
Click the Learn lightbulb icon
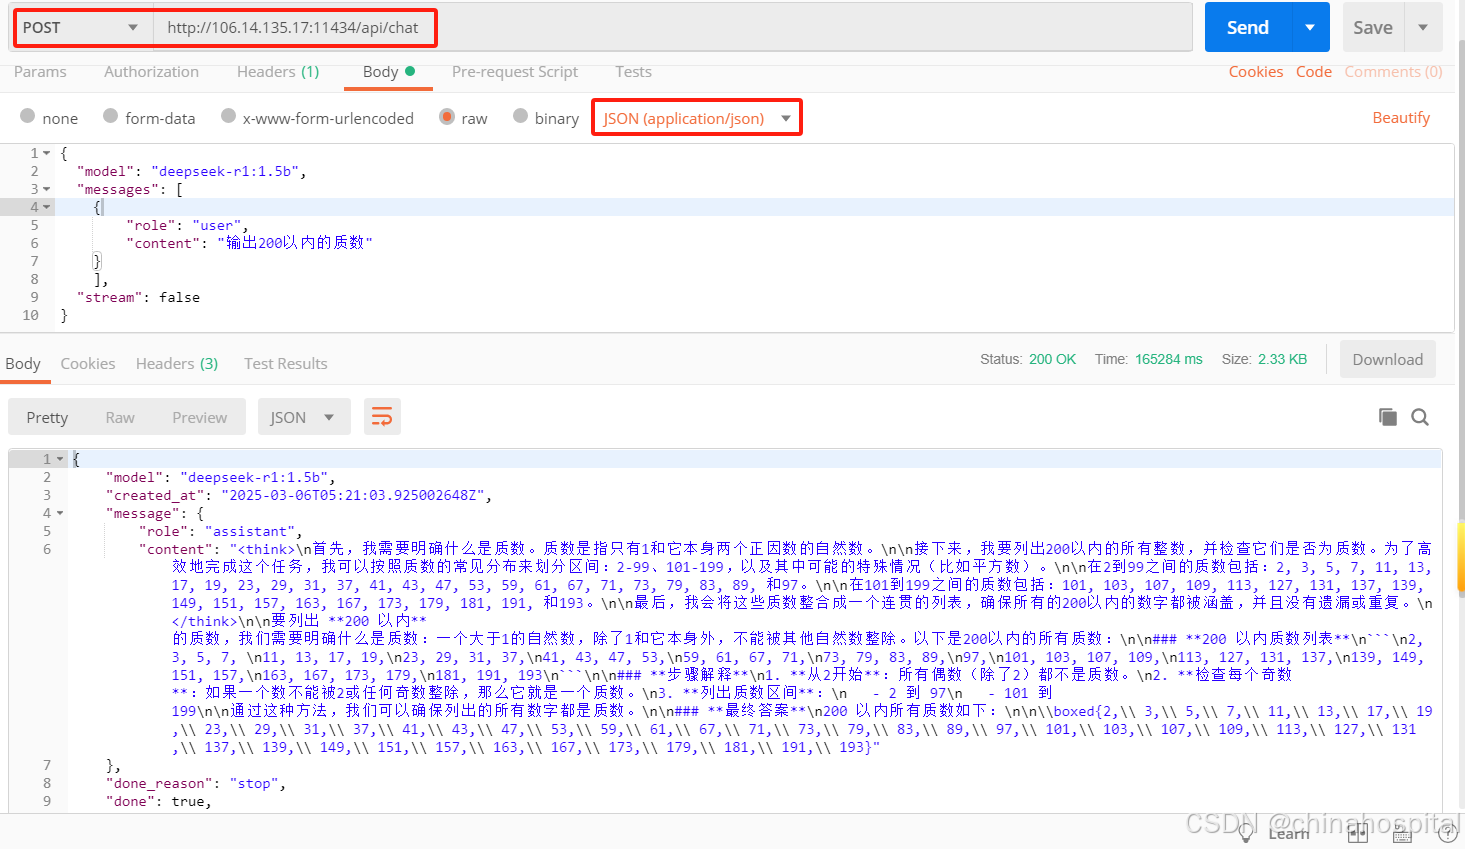[x=1246, y=832]
